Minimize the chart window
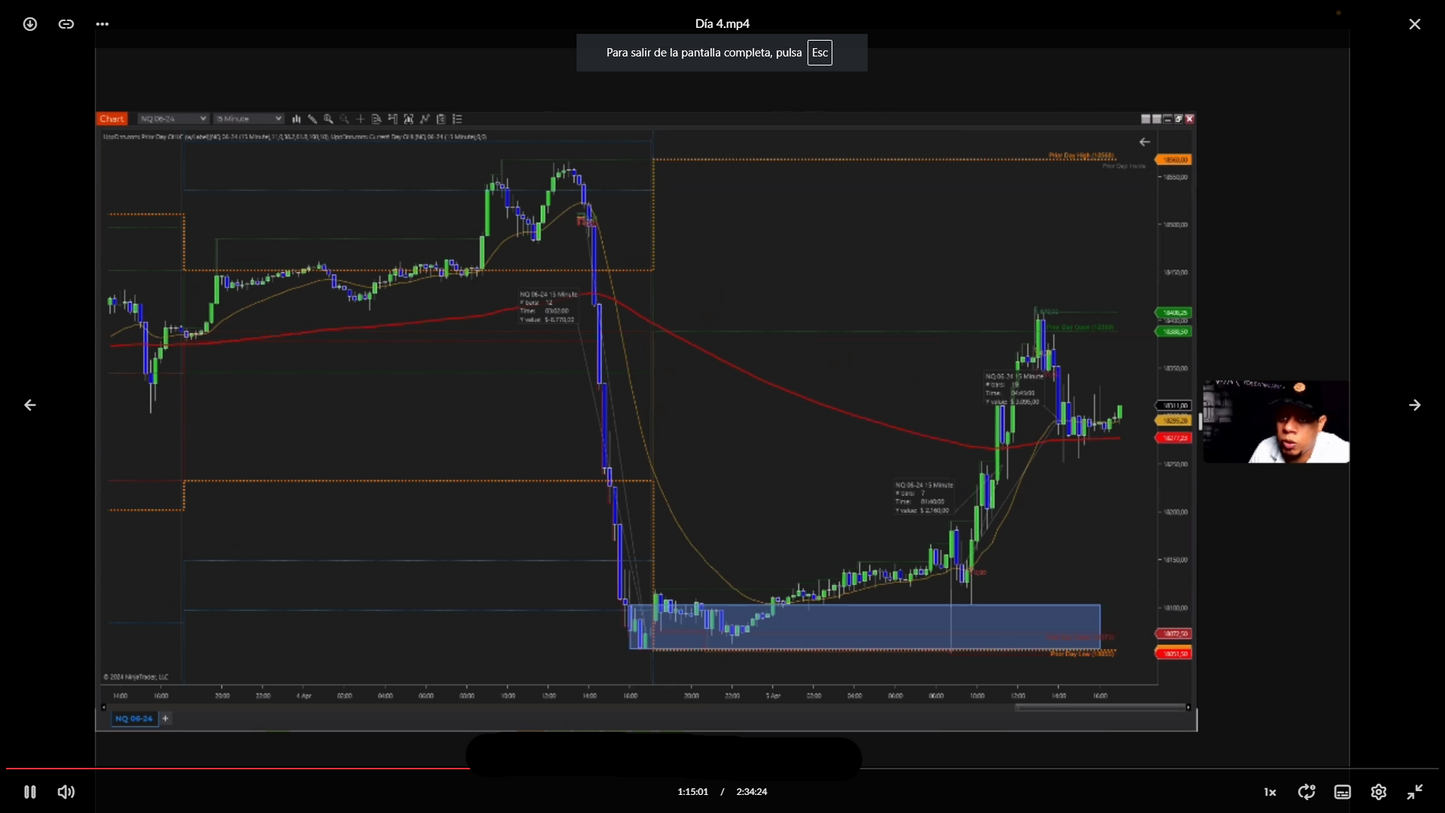 click(x=1168, y=119)
